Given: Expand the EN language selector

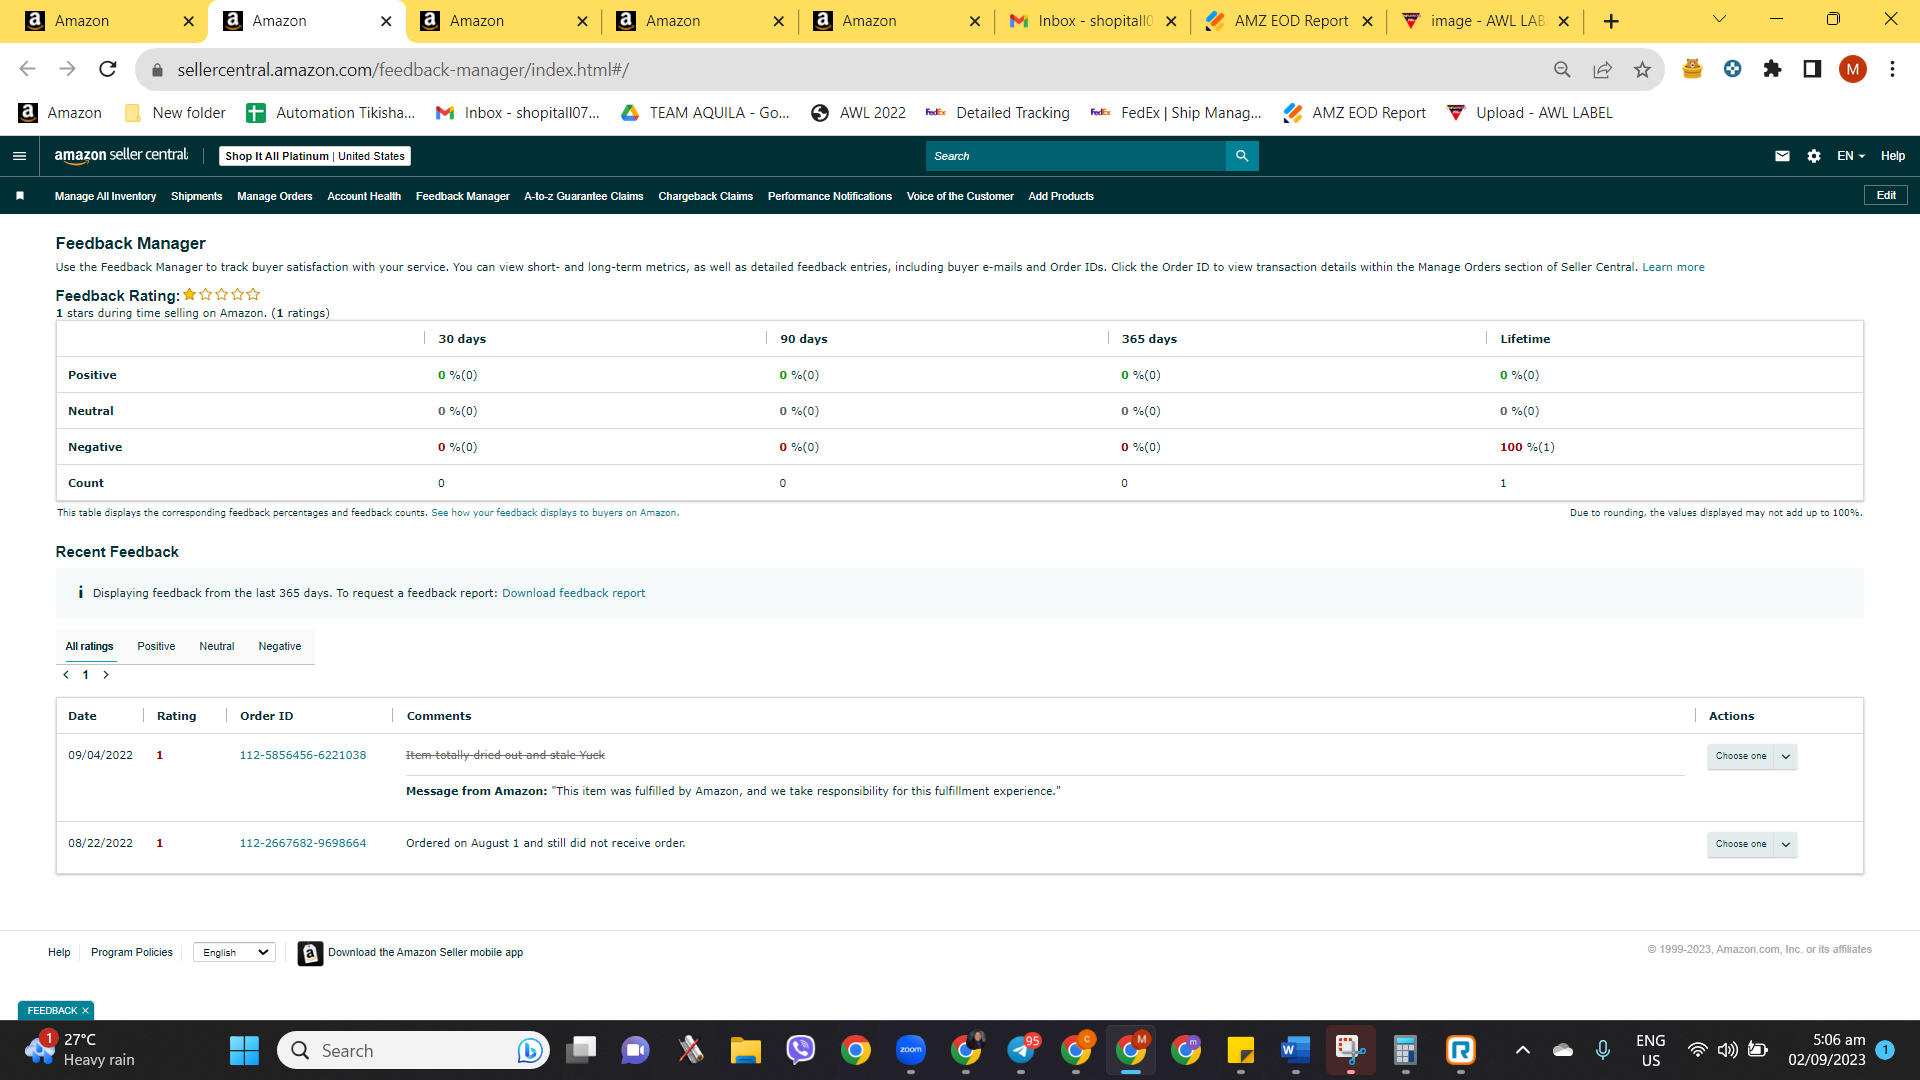Looking at the screenshot, I should 1850,156.
